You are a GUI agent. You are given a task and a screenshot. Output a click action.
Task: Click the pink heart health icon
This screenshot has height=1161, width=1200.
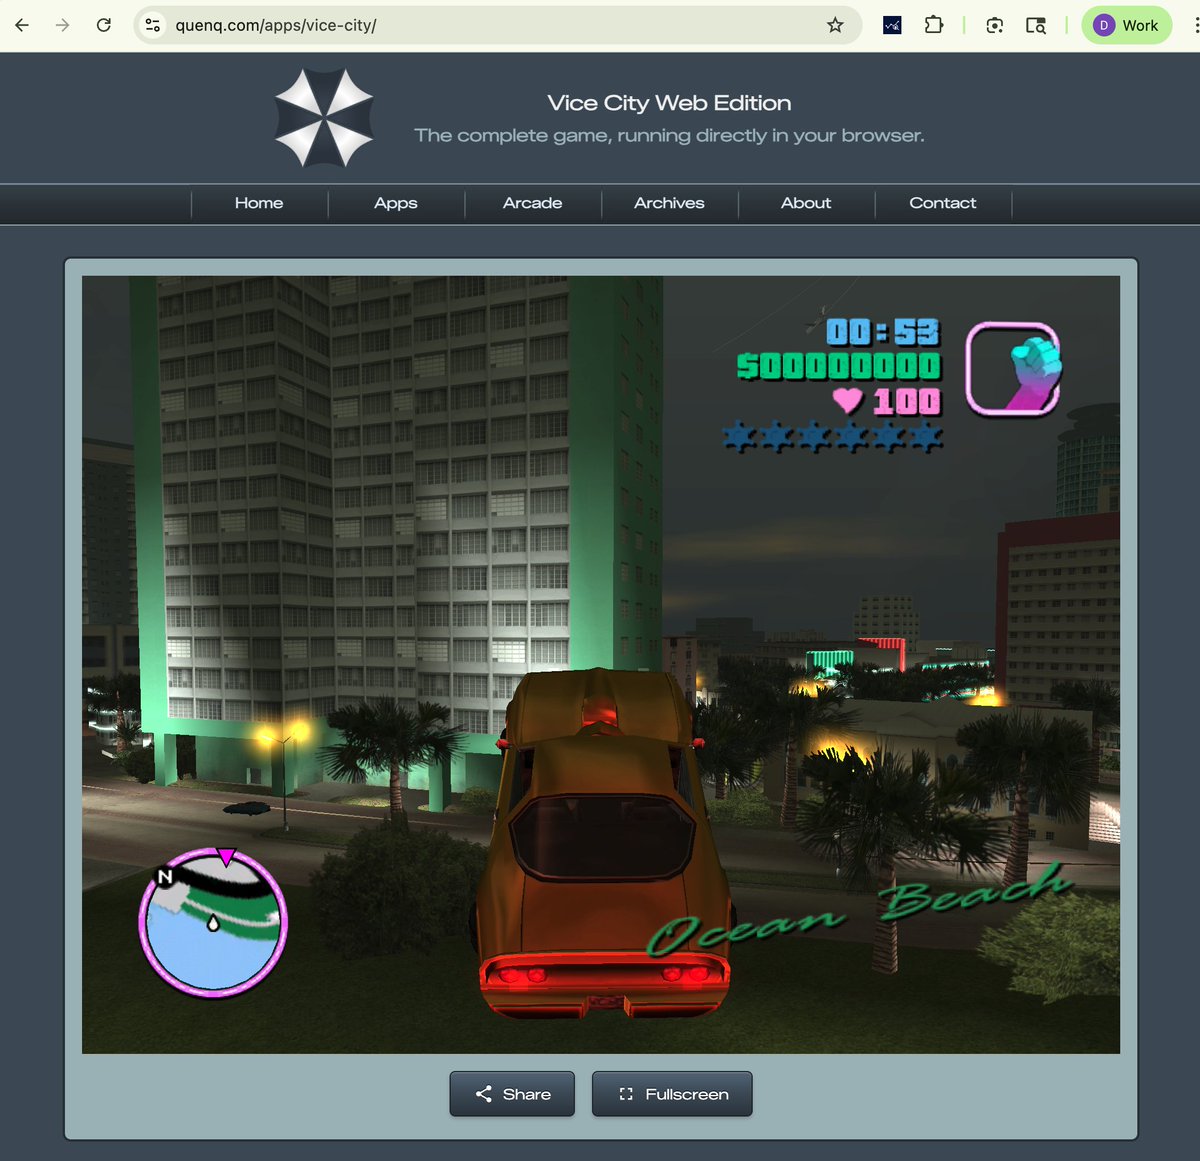[848, 400]
